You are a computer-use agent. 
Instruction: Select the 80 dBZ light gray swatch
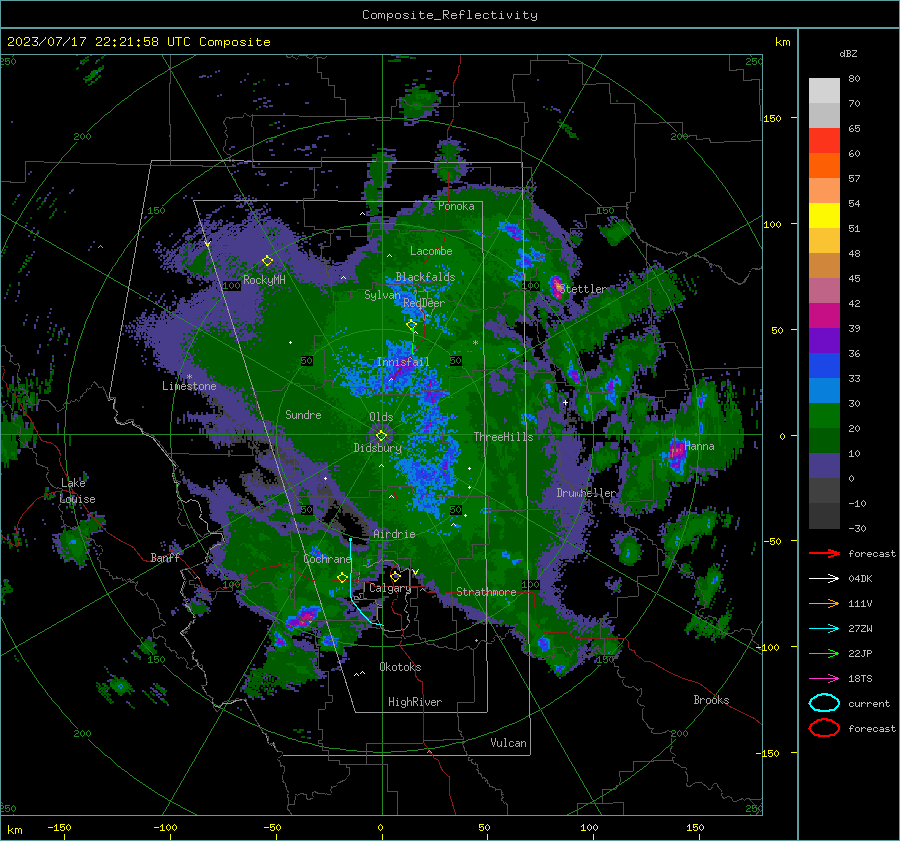point(824,90)
